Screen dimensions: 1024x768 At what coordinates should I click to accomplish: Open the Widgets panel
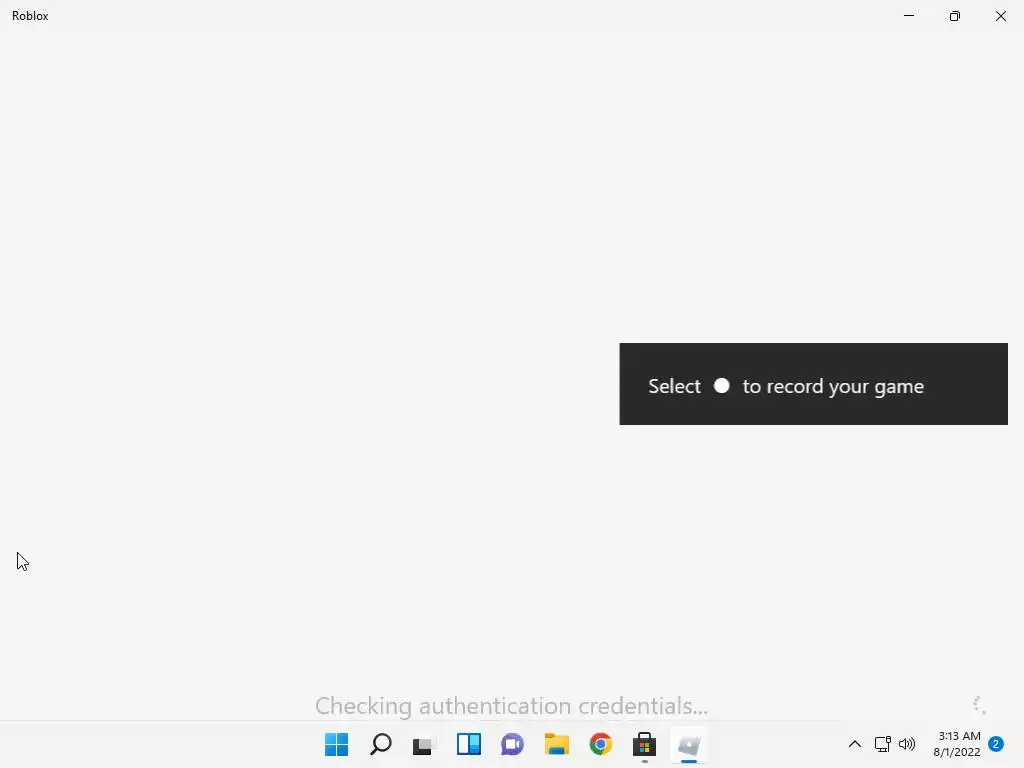[x=469, y=744]
